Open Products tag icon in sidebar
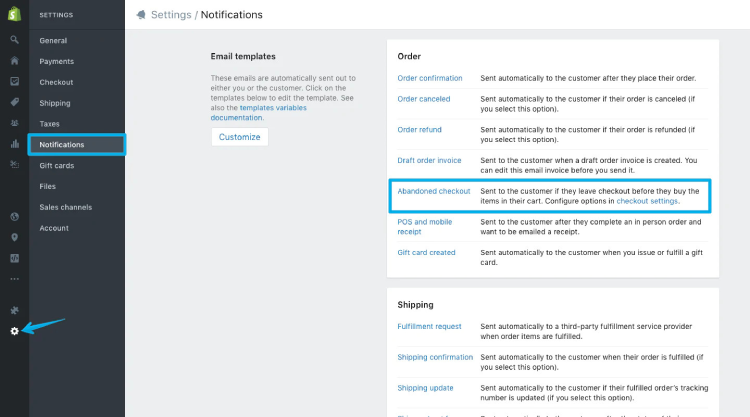 14,102
